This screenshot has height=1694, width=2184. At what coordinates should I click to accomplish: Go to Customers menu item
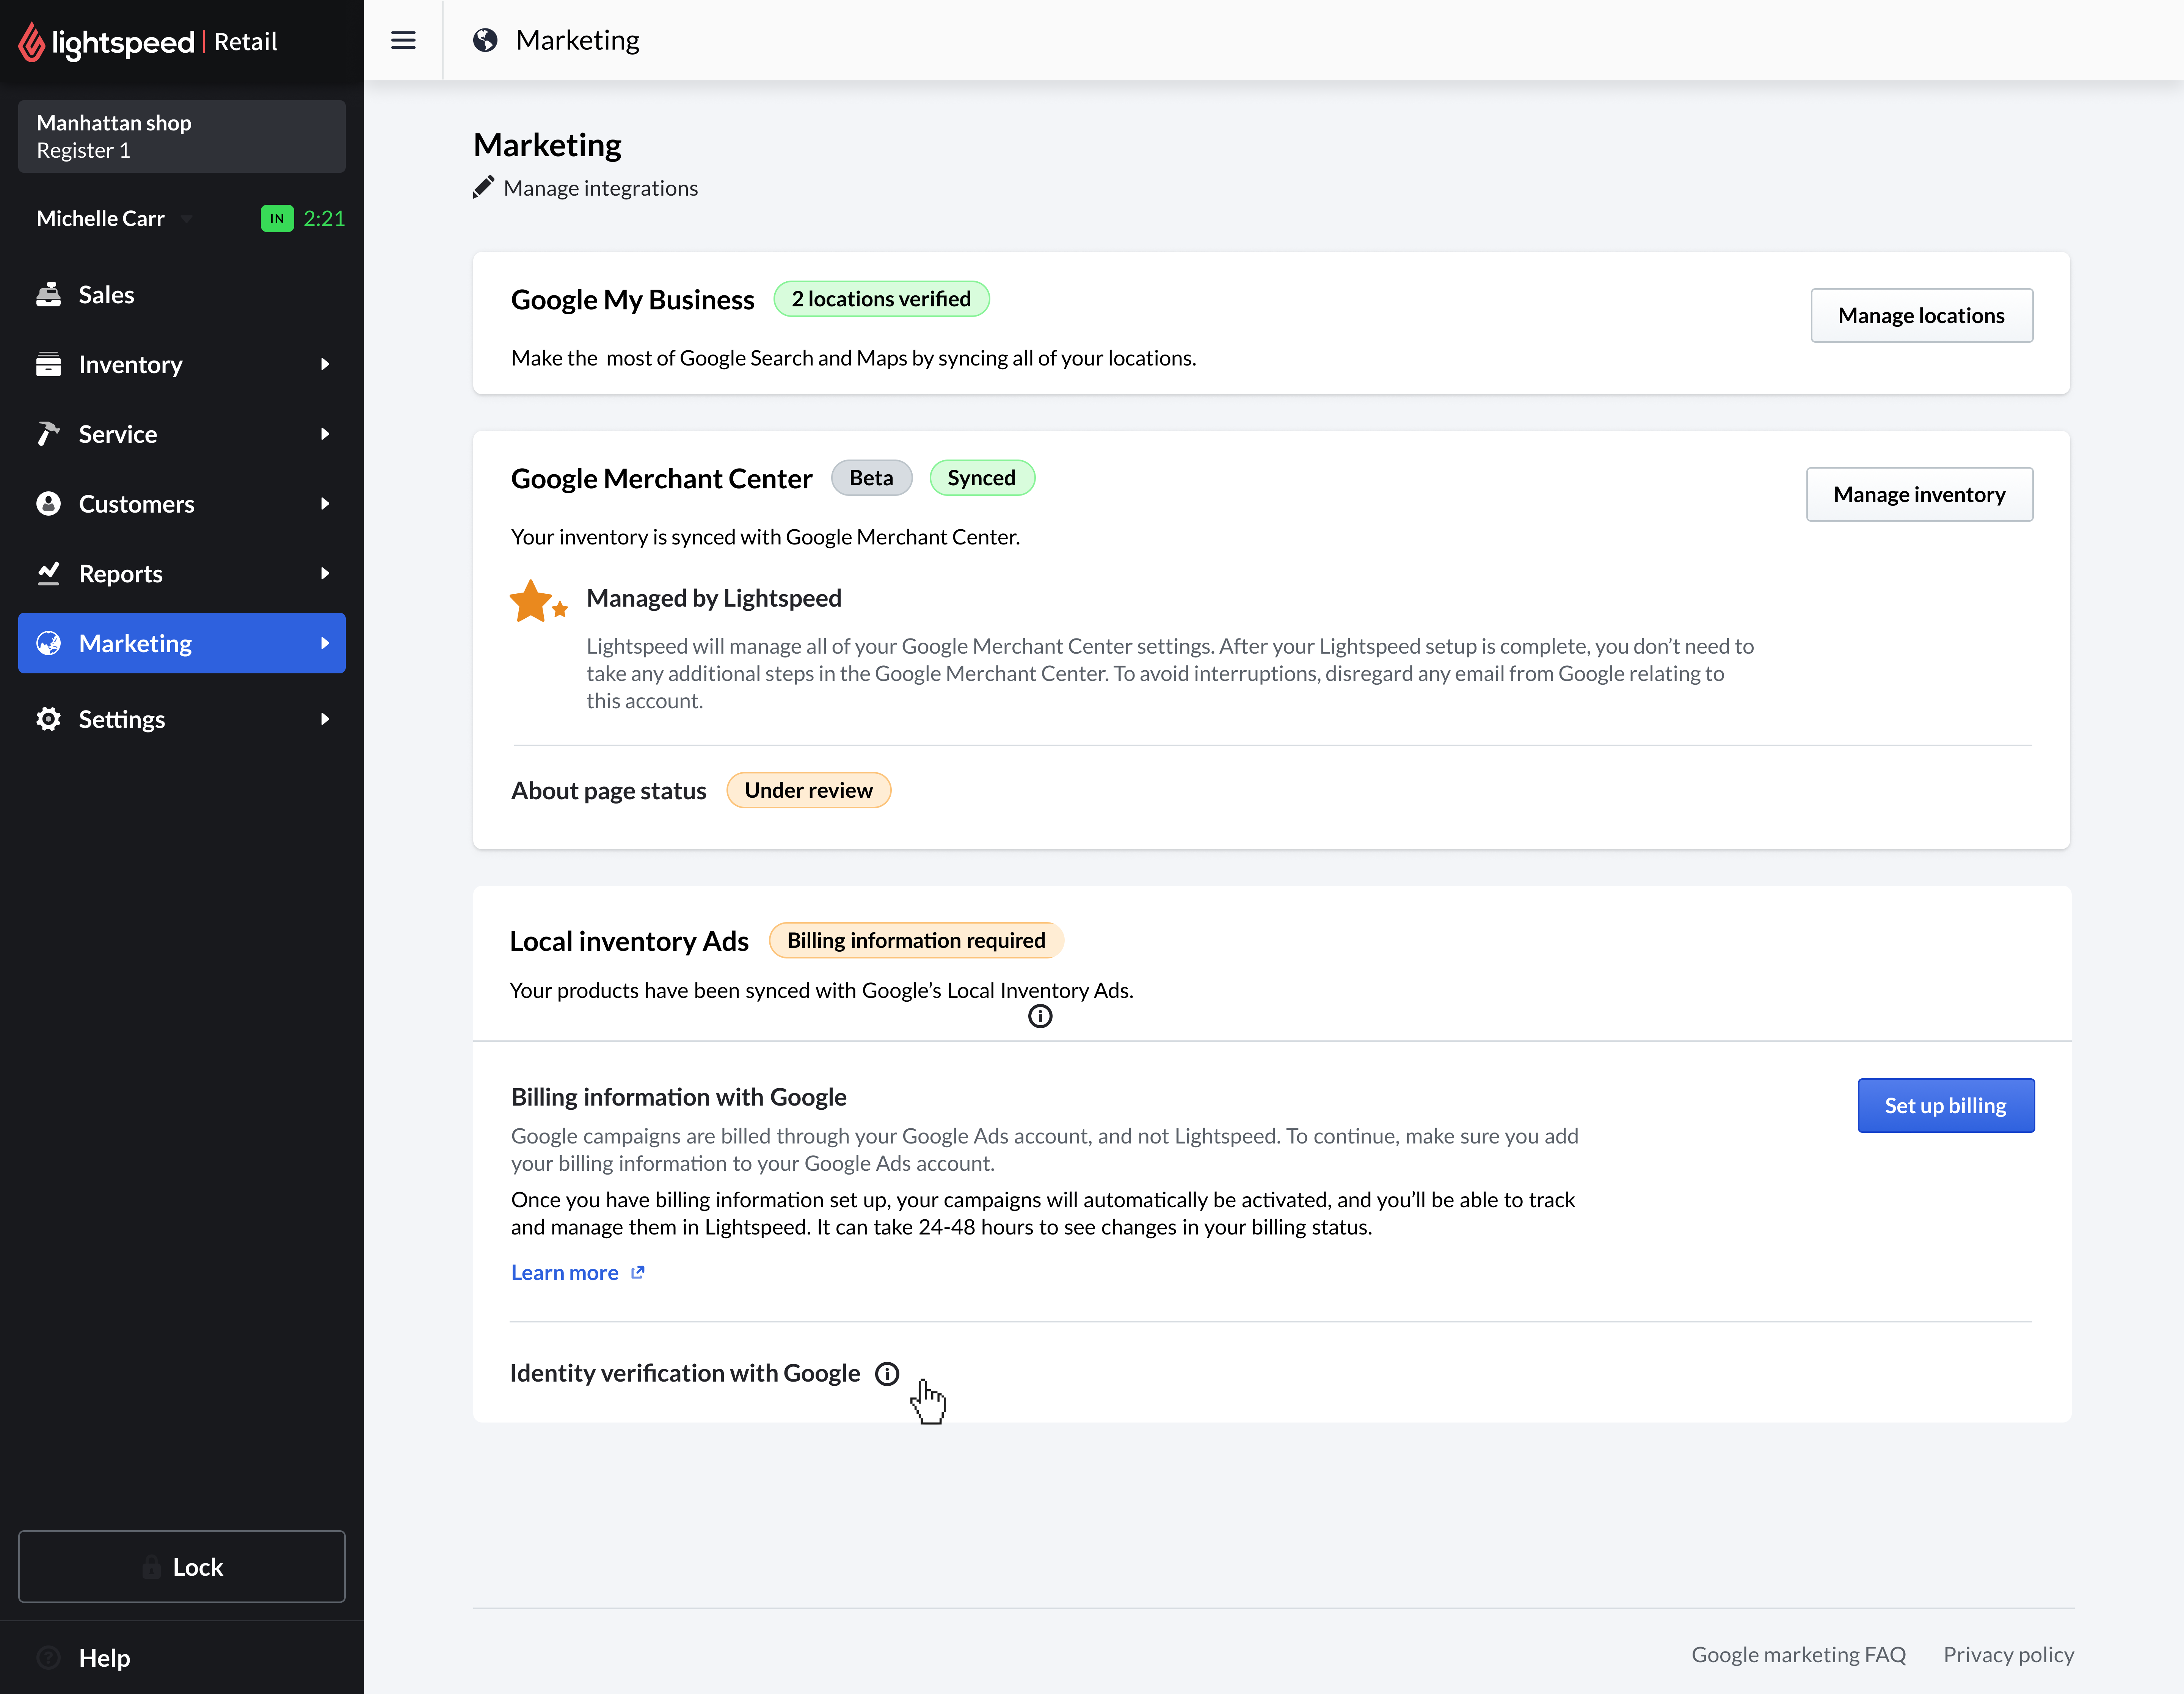click(x=182, y=504)
